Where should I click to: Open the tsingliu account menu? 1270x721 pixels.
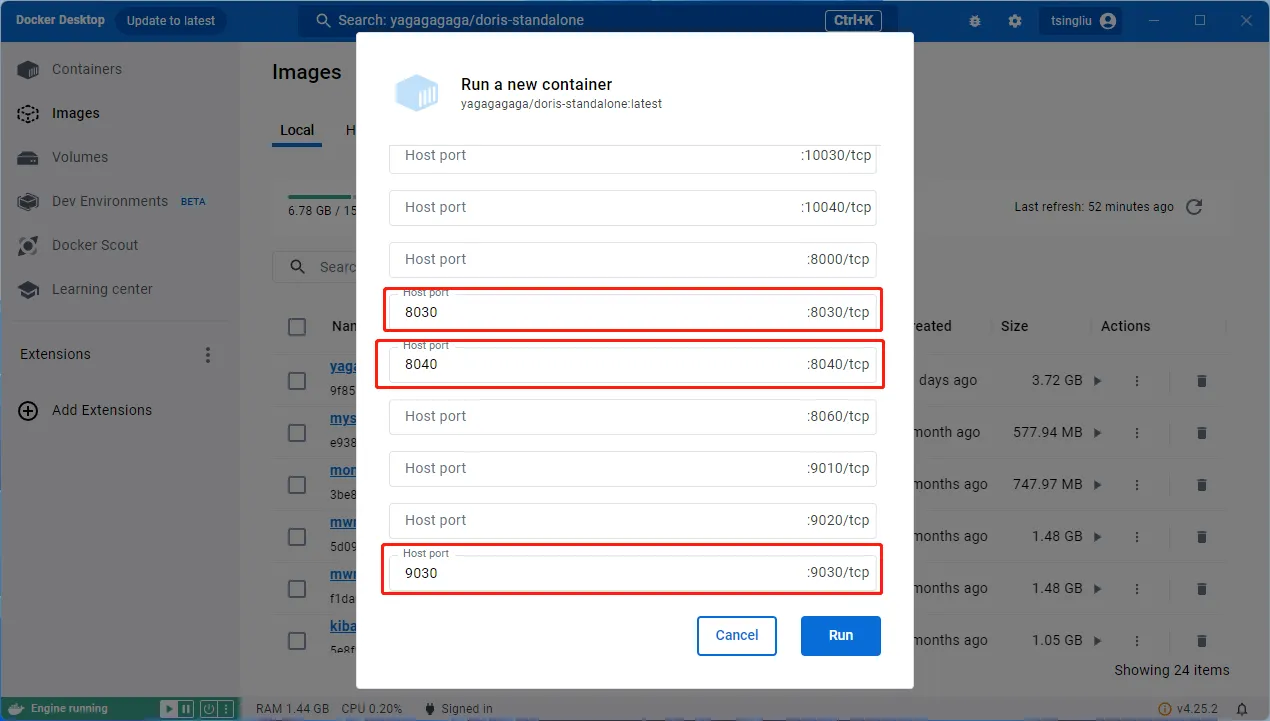click(x=1080, y=21)
